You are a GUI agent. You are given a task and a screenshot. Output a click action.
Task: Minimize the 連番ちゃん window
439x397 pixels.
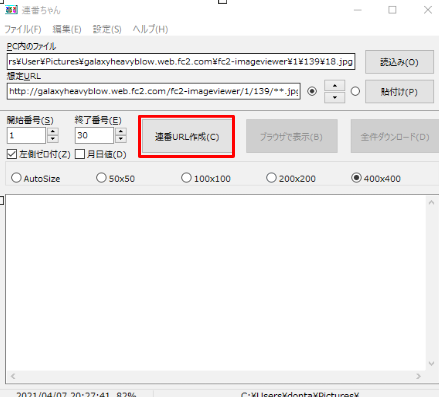click(358, 10)
